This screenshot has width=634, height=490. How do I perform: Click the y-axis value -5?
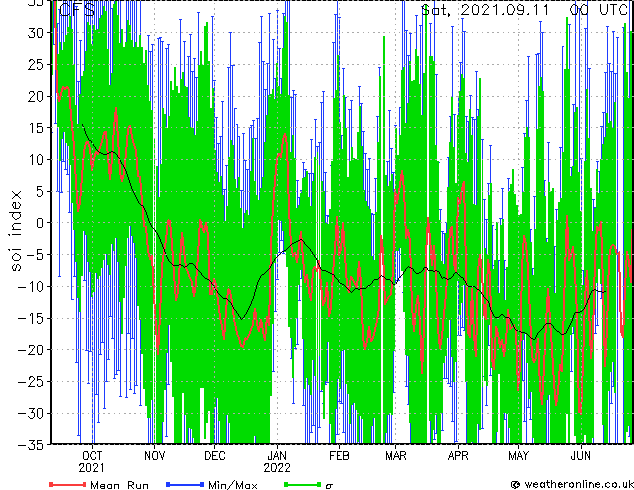click(x=36, y=255)
